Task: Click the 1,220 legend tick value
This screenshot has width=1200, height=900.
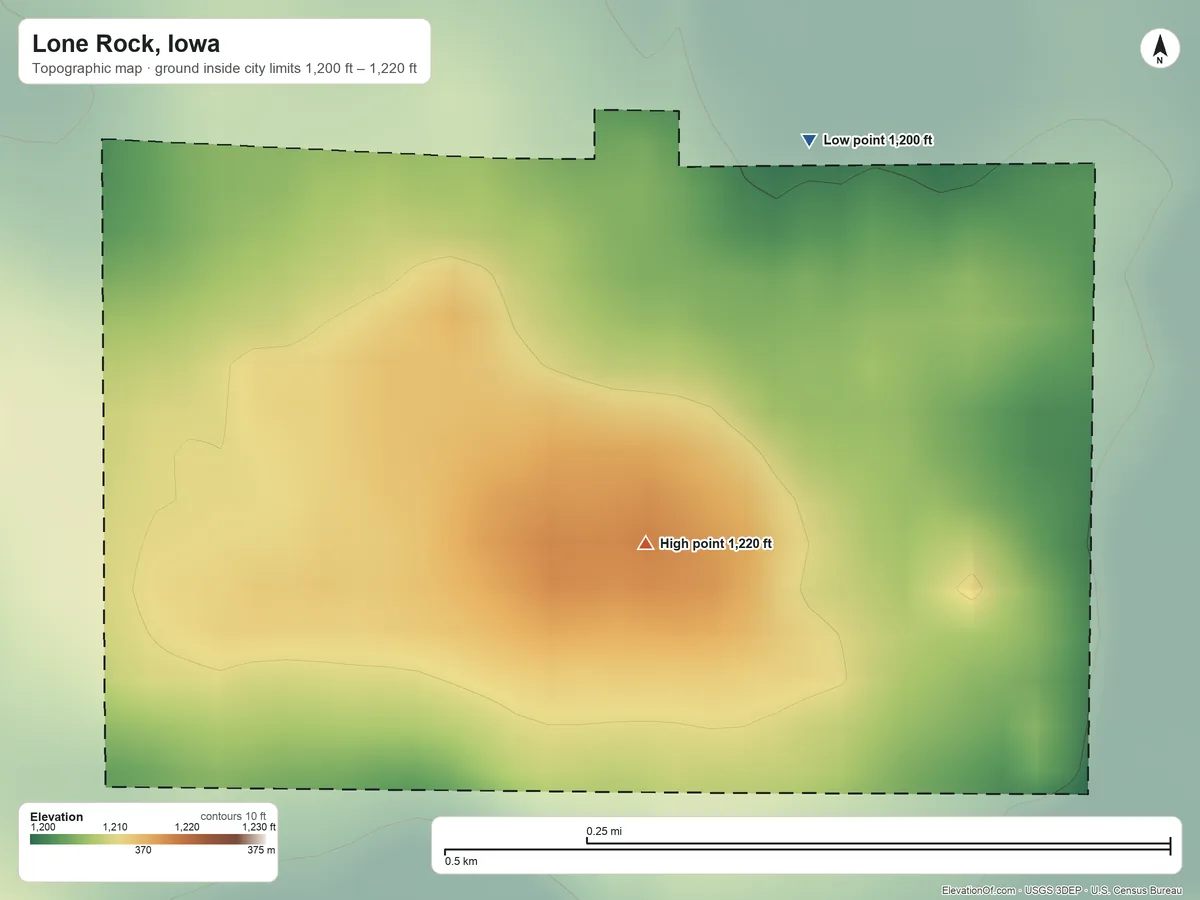Action: point(187,827)
